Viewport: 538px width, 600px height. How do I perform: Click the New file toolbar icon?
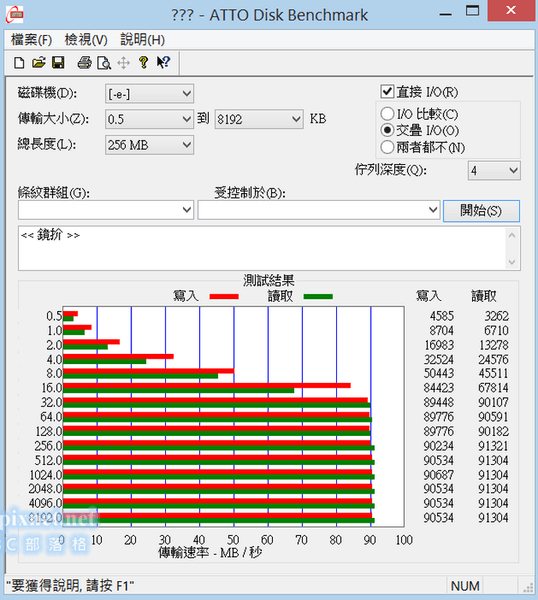(19, 63)
